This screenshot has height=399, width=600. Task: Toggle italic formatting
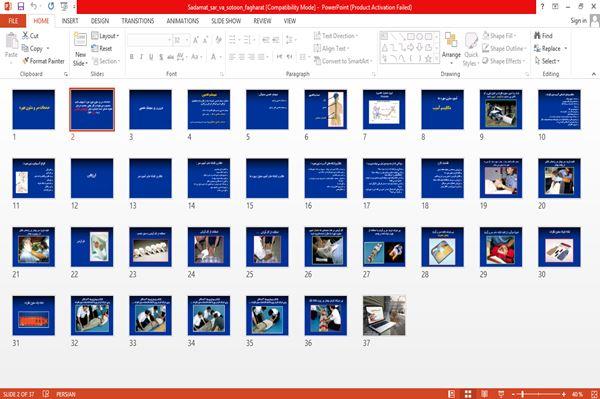[141, 57]
